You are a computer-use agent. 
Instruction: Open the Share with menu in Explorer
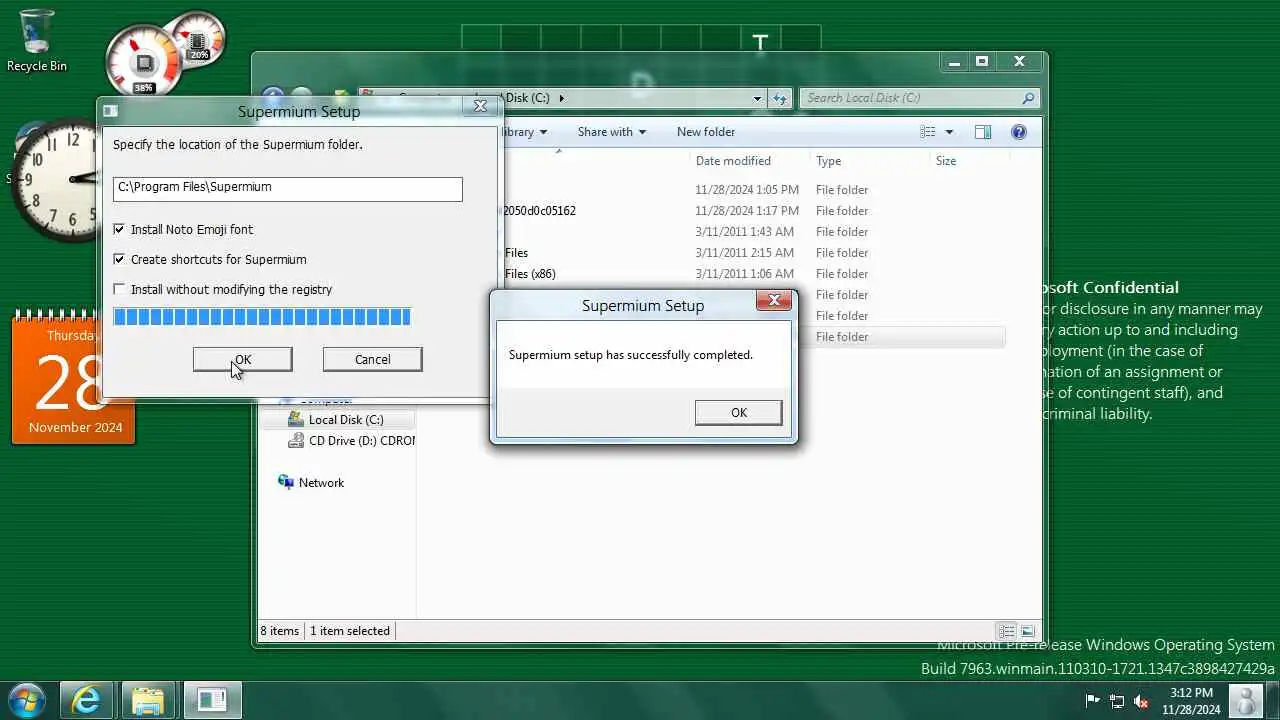pyautogui.click(x=611, y=132)
